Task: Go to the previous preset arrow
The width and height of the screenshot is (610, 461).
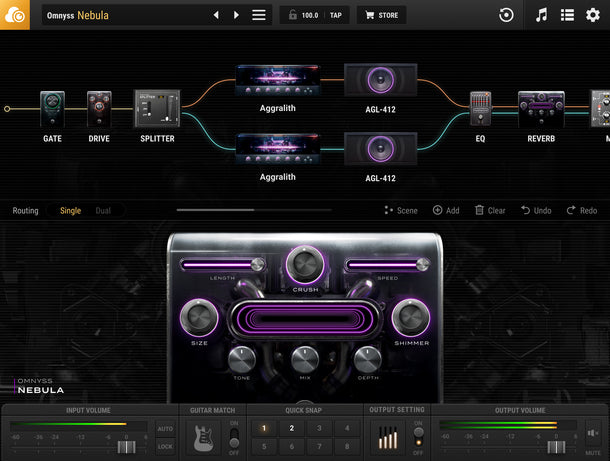Action: [x=216, y=15]
